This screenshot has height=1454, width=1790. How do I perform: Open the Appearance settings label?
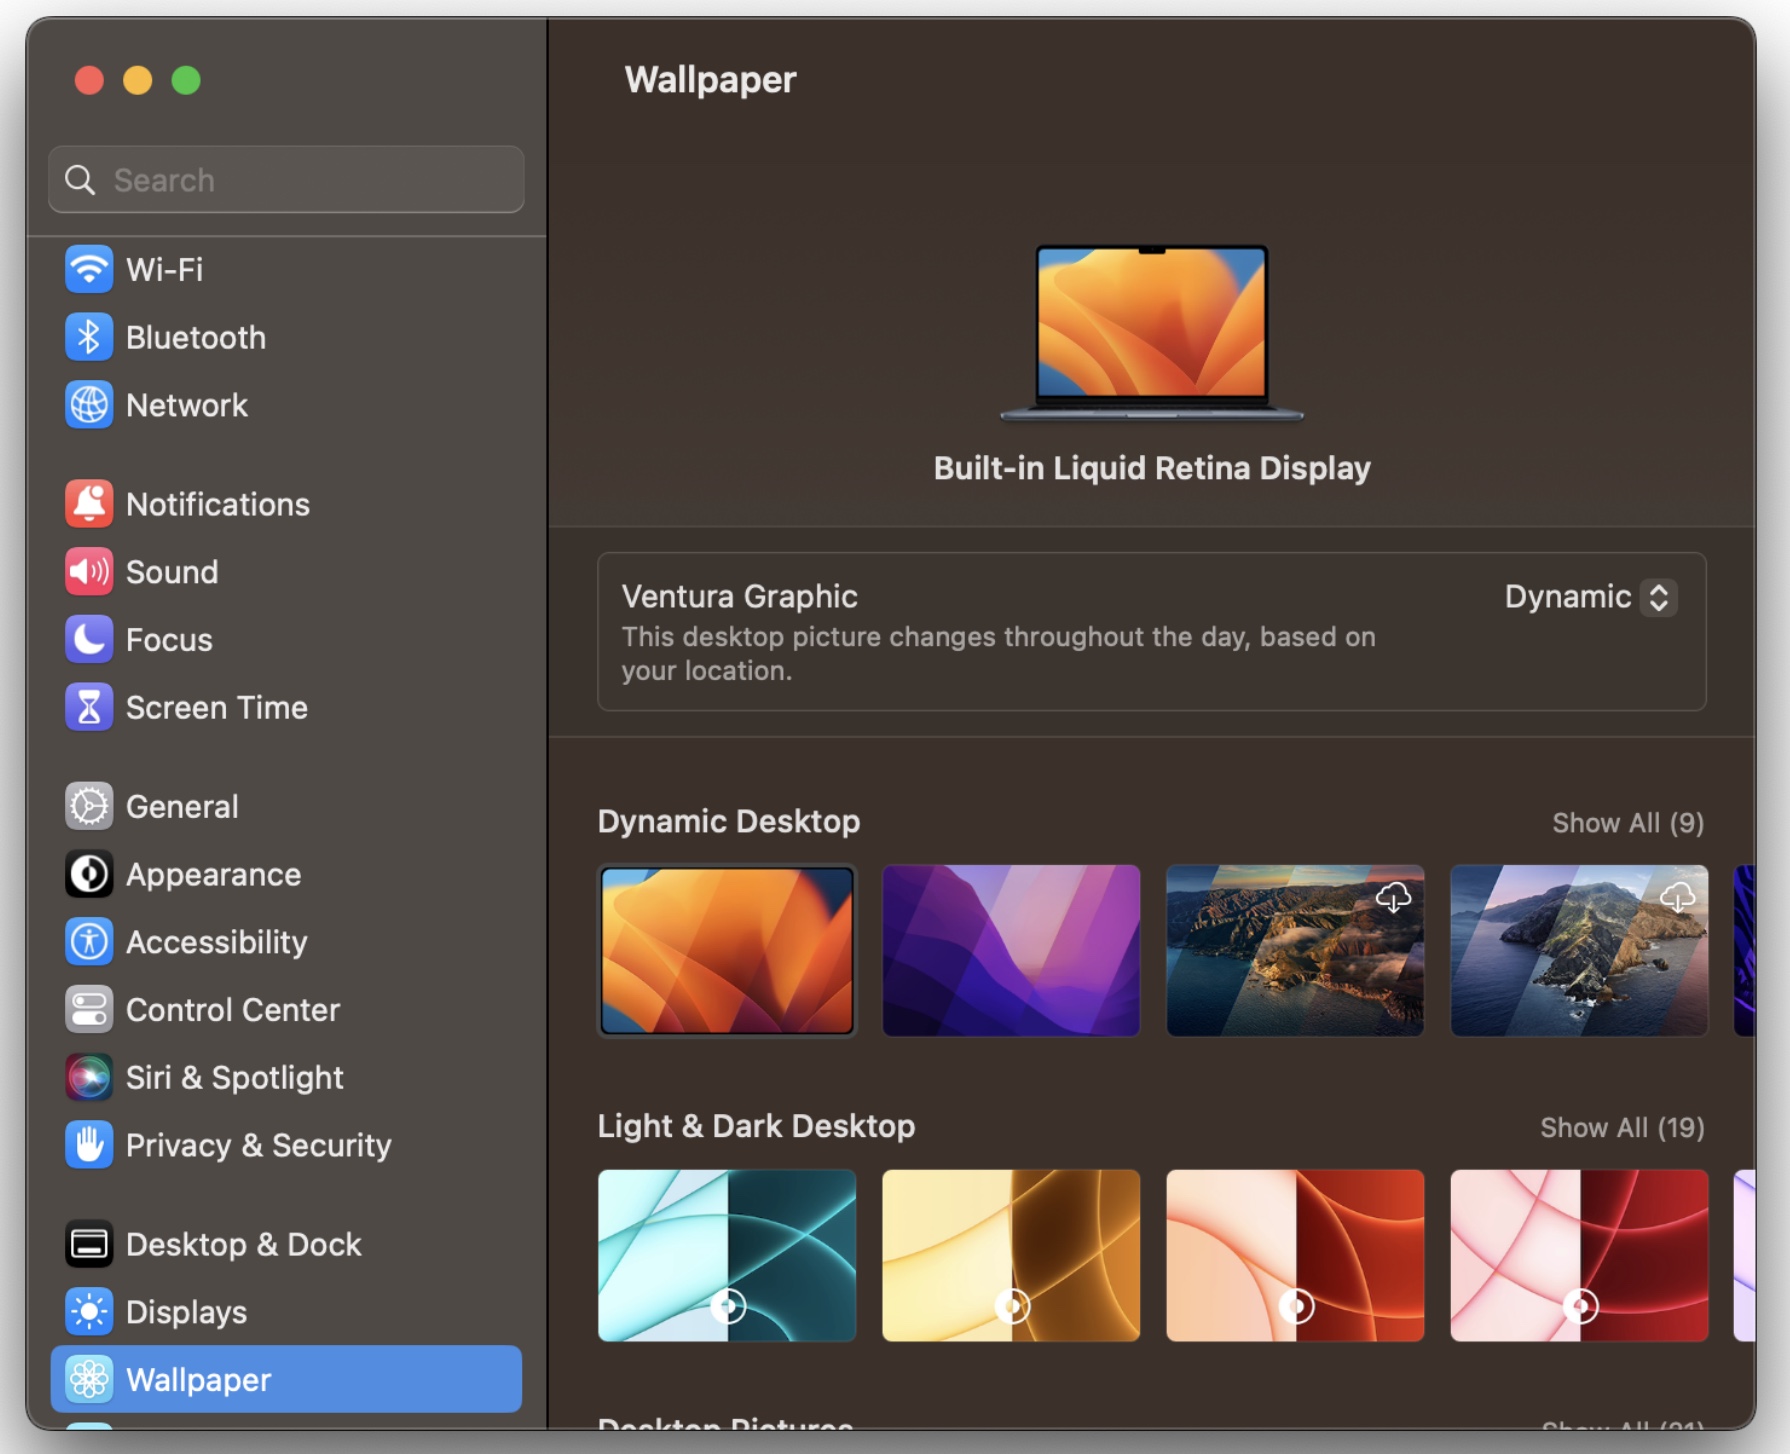(x=213, y=875)
